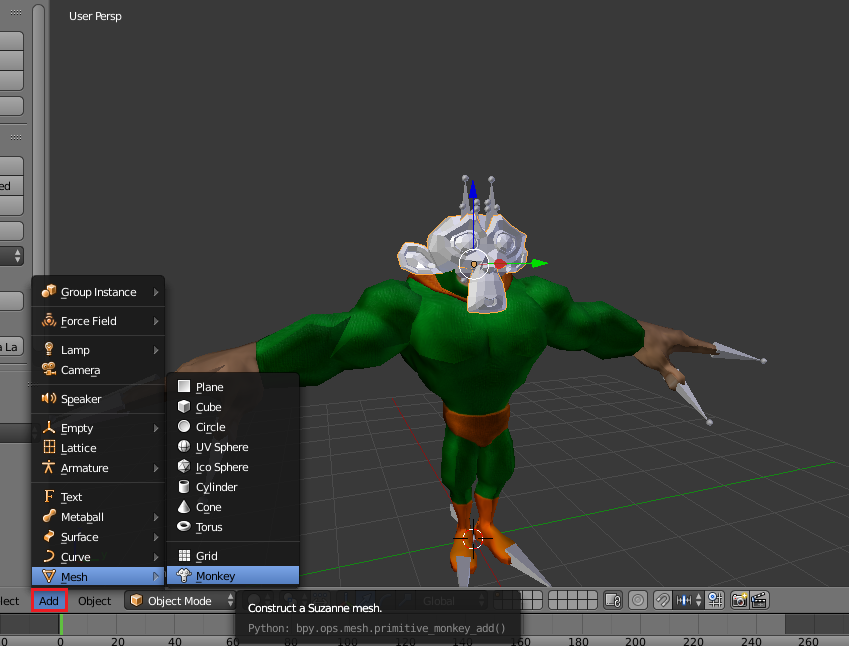Viewport: 849px width, 646px height.
Task: Click the Curve icon
Action: point(49,556)
